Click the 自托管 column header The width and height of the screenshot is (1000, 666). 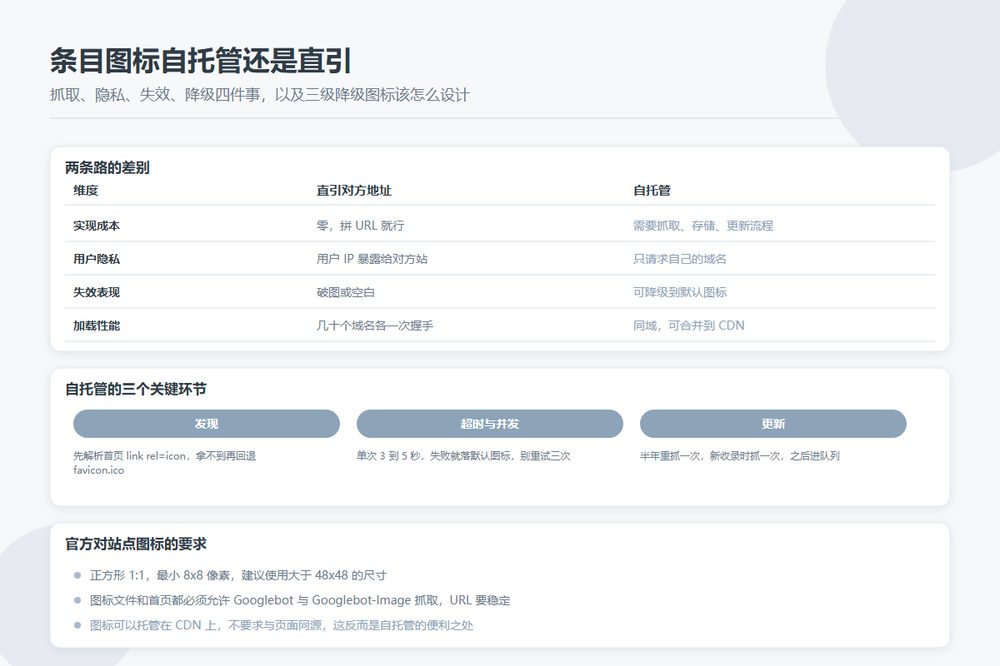(x=652, y=190)
